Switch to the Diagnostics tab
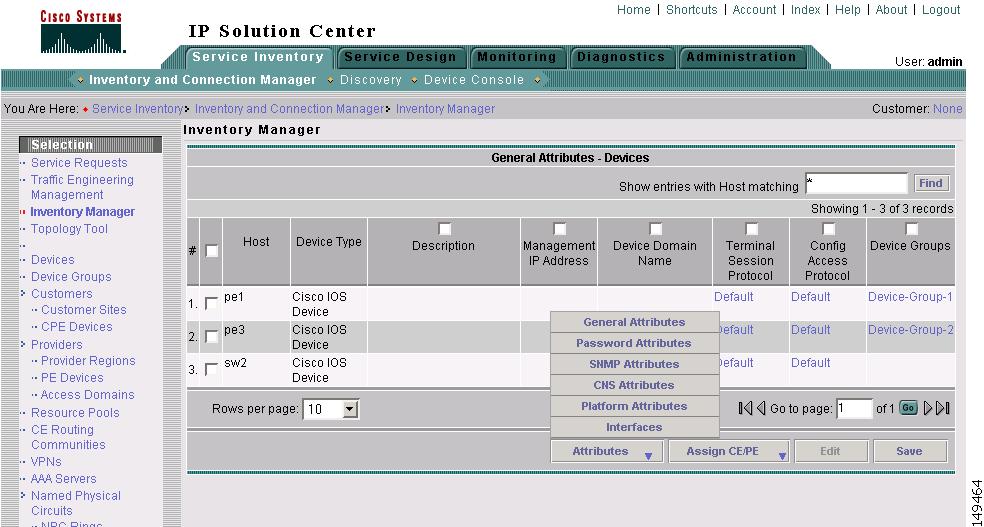Image resolution: width=984 pixels, height=527 pixels. (621, 57)
